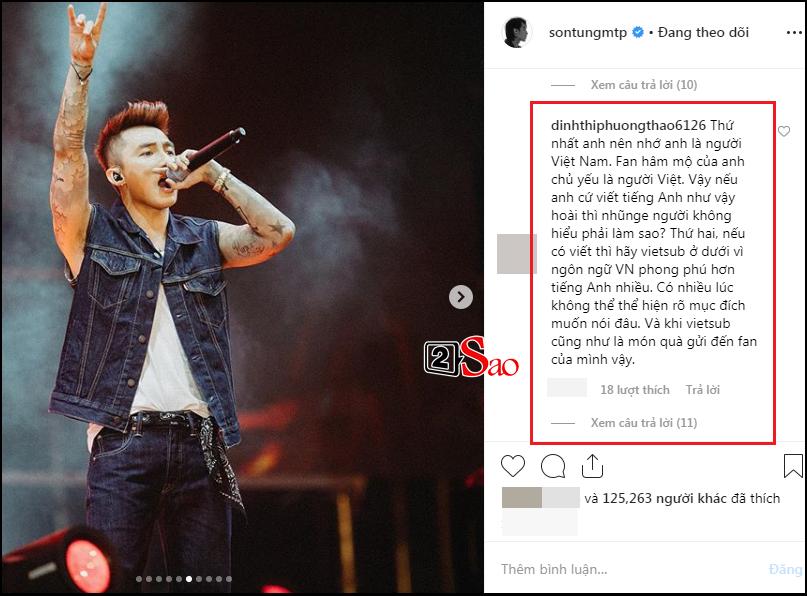Like the post with the heart icon

(513, 466)
